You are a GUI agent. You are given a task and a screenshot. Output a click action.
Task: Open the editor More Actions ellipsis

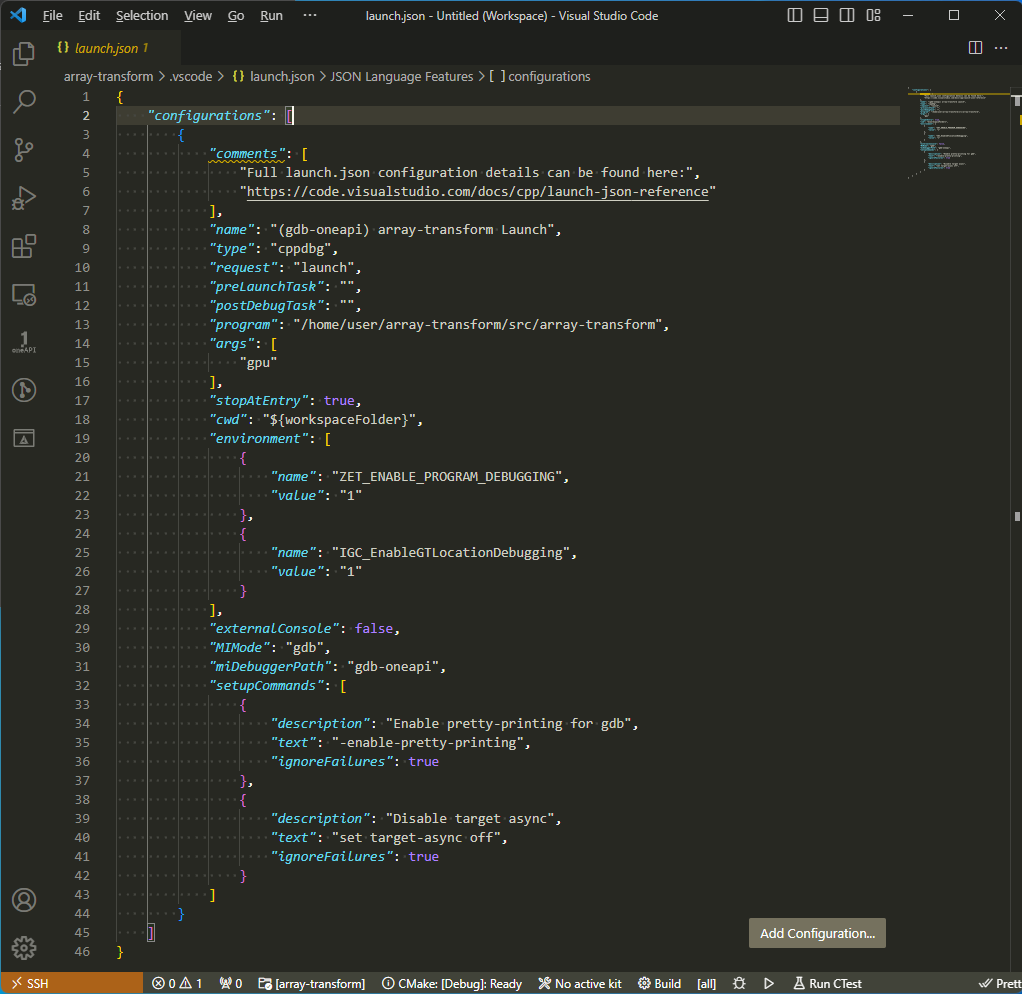coord(1002,48)
